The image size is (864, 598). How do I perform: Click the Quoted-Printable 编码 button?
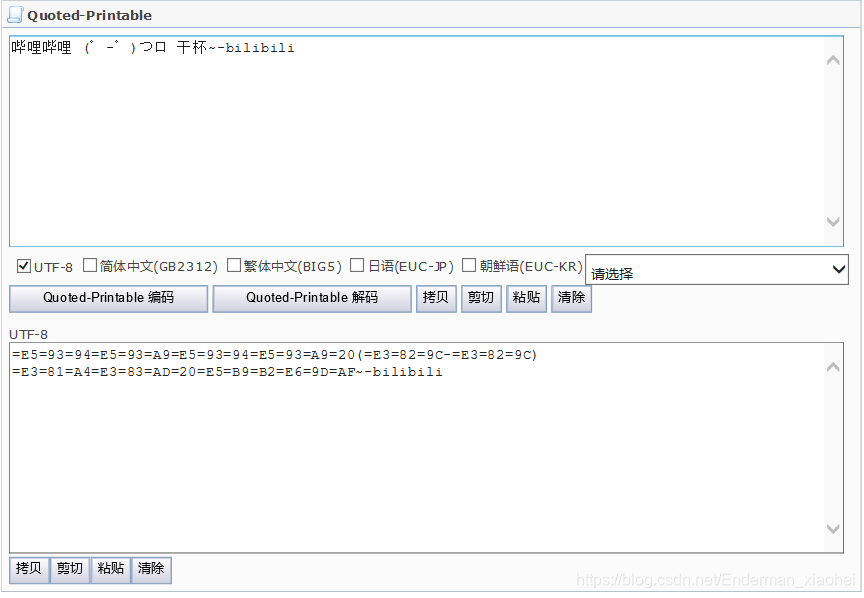108,298
